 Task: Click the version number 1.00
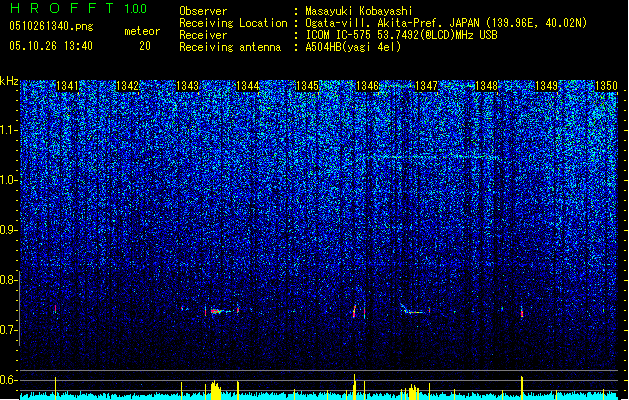[x=136, y=9]
